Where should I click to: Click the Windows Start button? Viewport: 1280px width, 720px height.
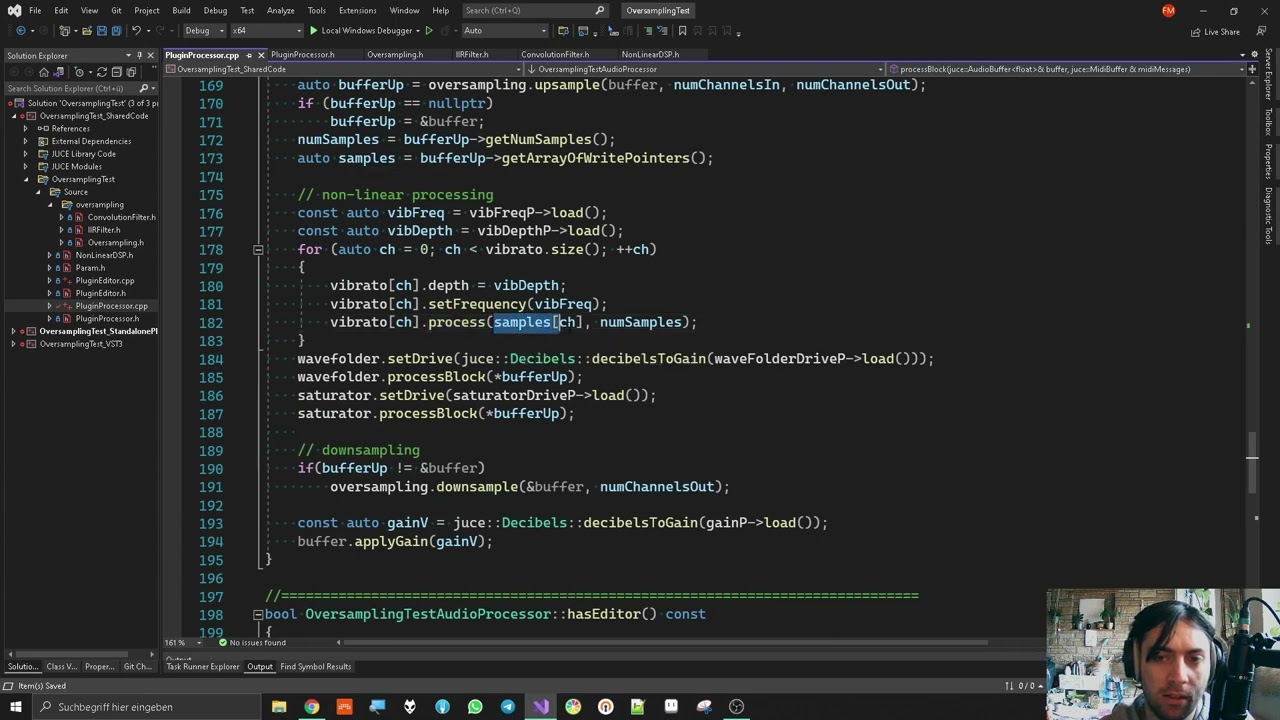point(15,707)
